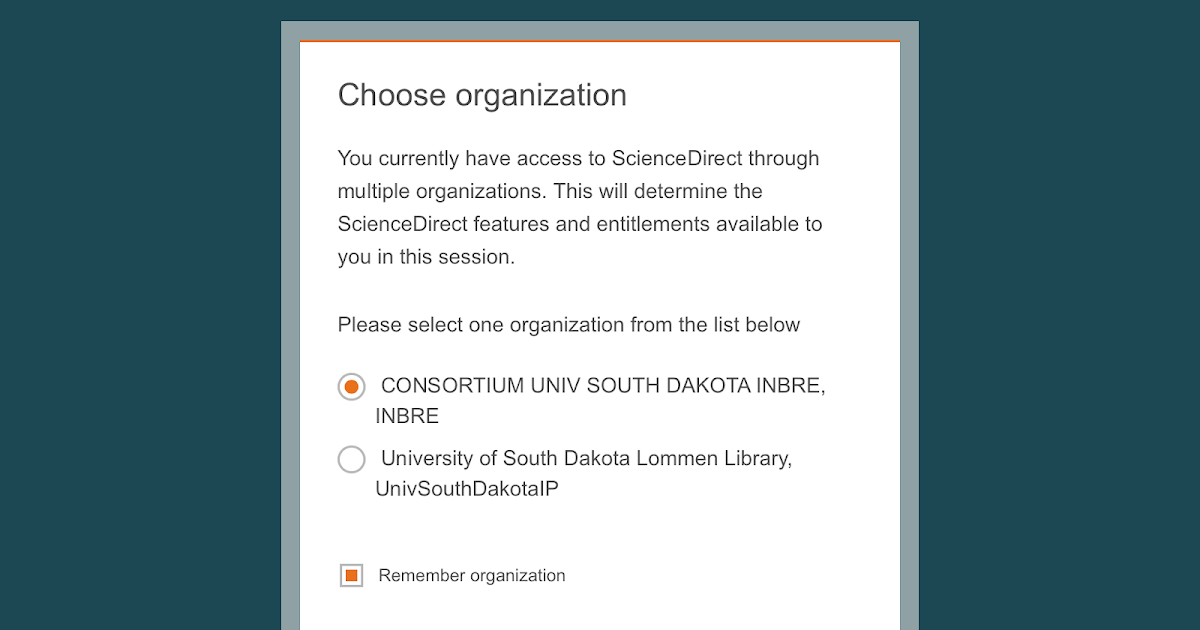Click the 'Choose organization' heading
This screenshot has width=1200, height=630.
(x=482, y=95)
